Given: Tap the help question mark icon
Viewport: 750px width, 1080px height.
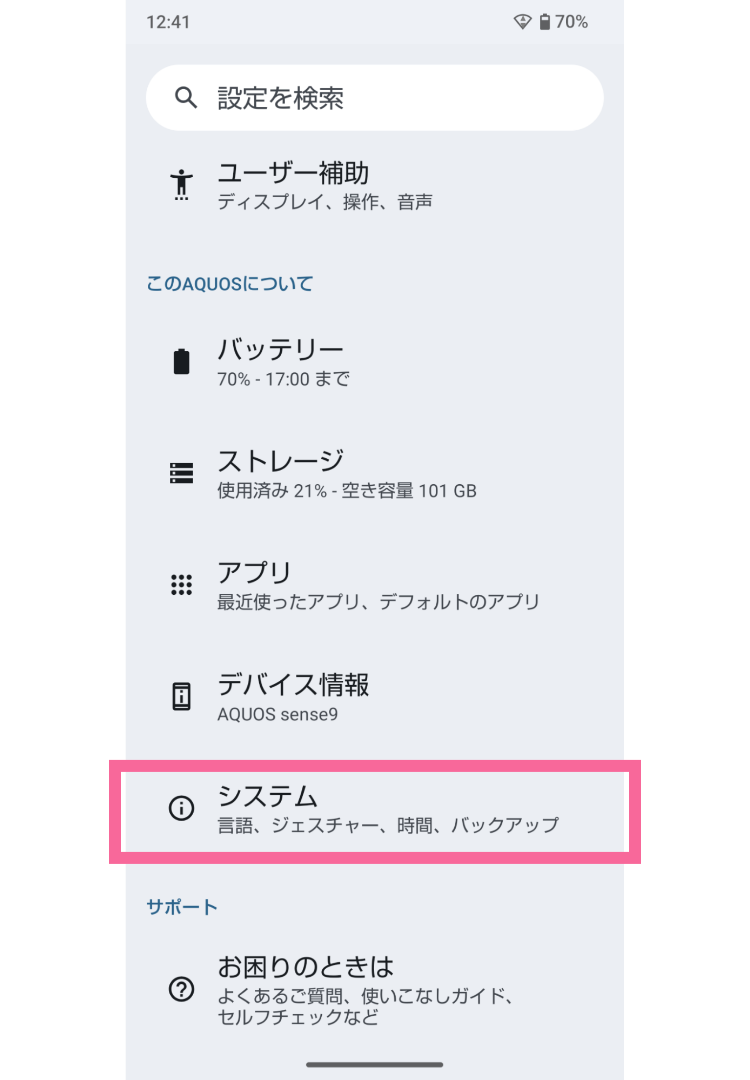Looking at the screenshot, I should (181, 990).
